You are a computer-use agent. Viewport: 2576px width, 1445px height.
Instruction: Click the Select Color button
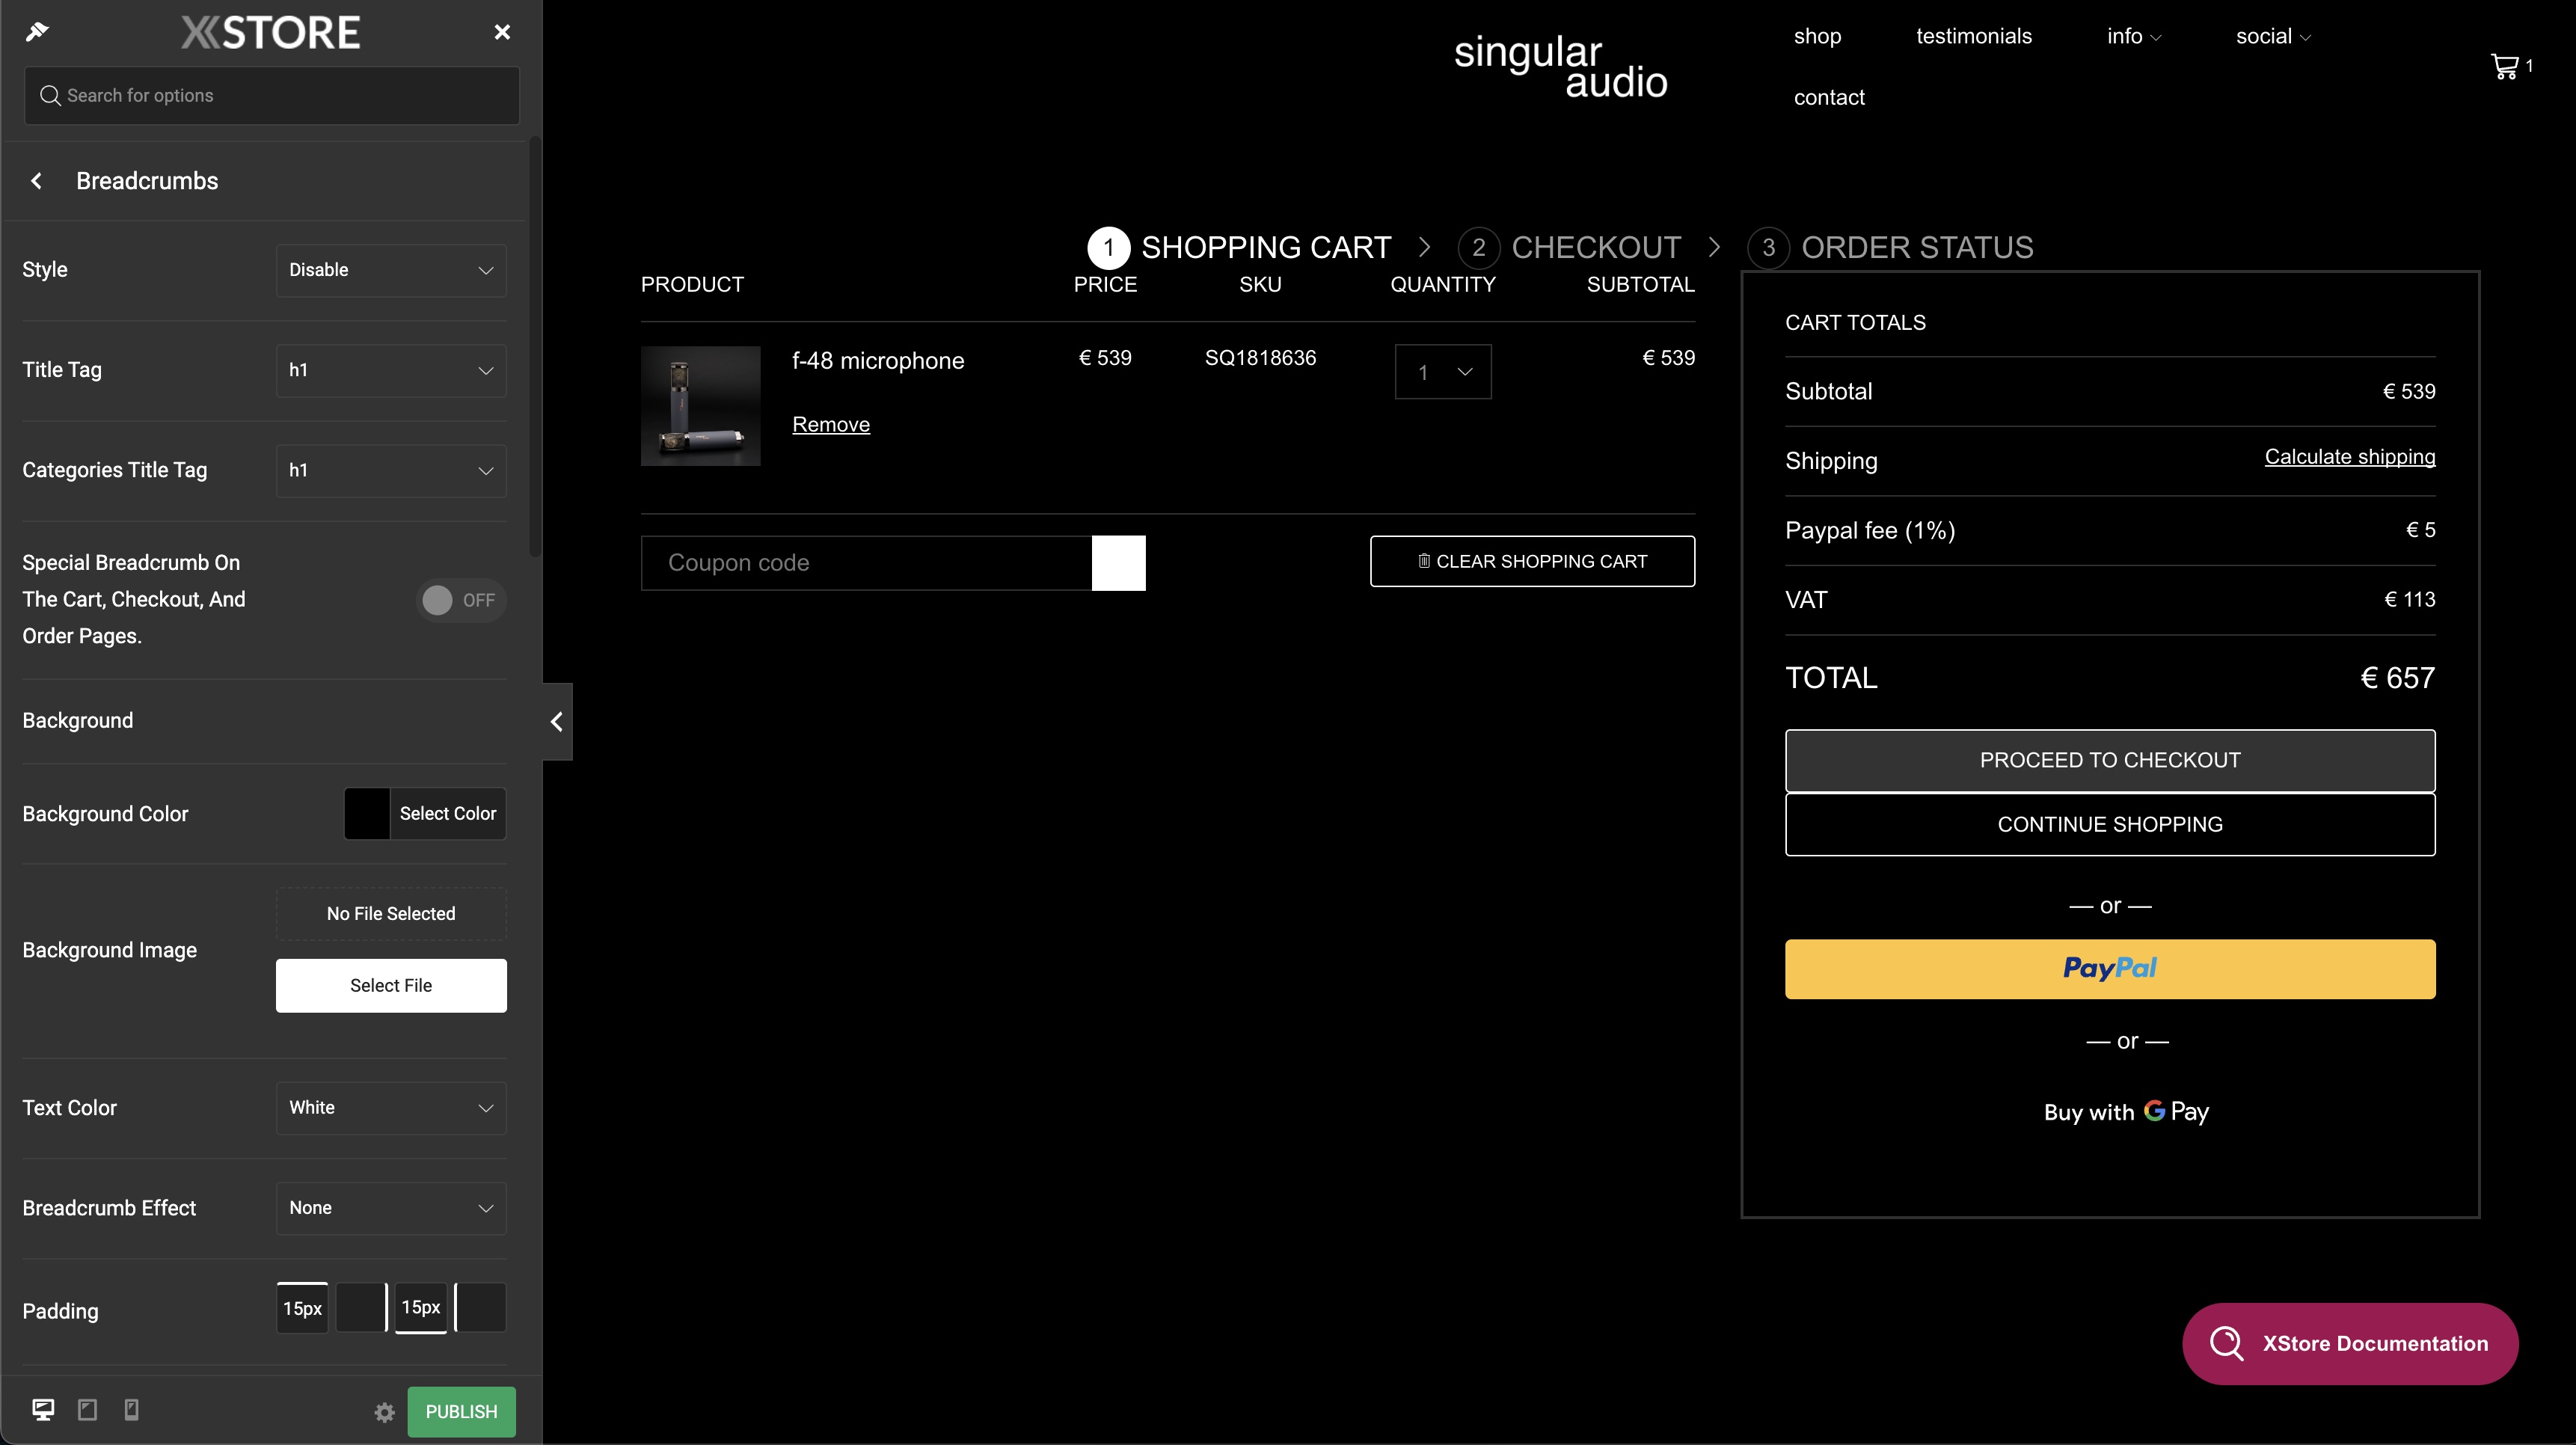point(447,814)
